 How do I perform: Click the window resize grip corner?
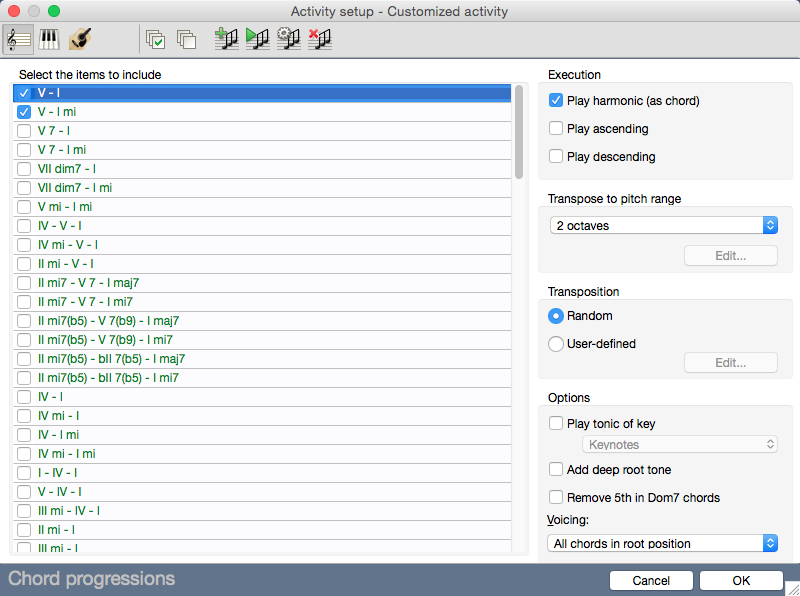pyautogui.click(x=792, y=588)
